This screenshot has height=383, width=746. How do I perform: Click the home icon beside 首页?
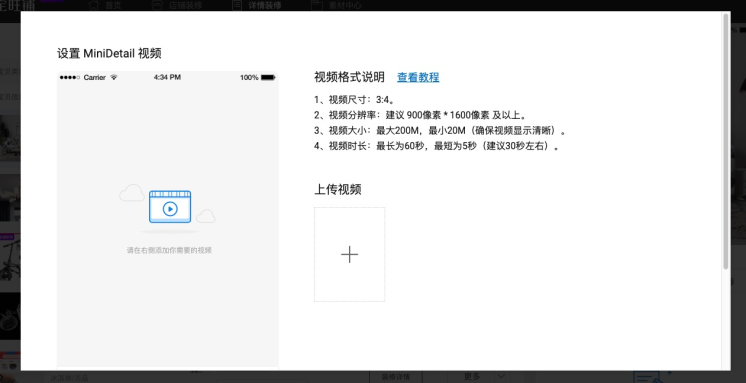93,5
